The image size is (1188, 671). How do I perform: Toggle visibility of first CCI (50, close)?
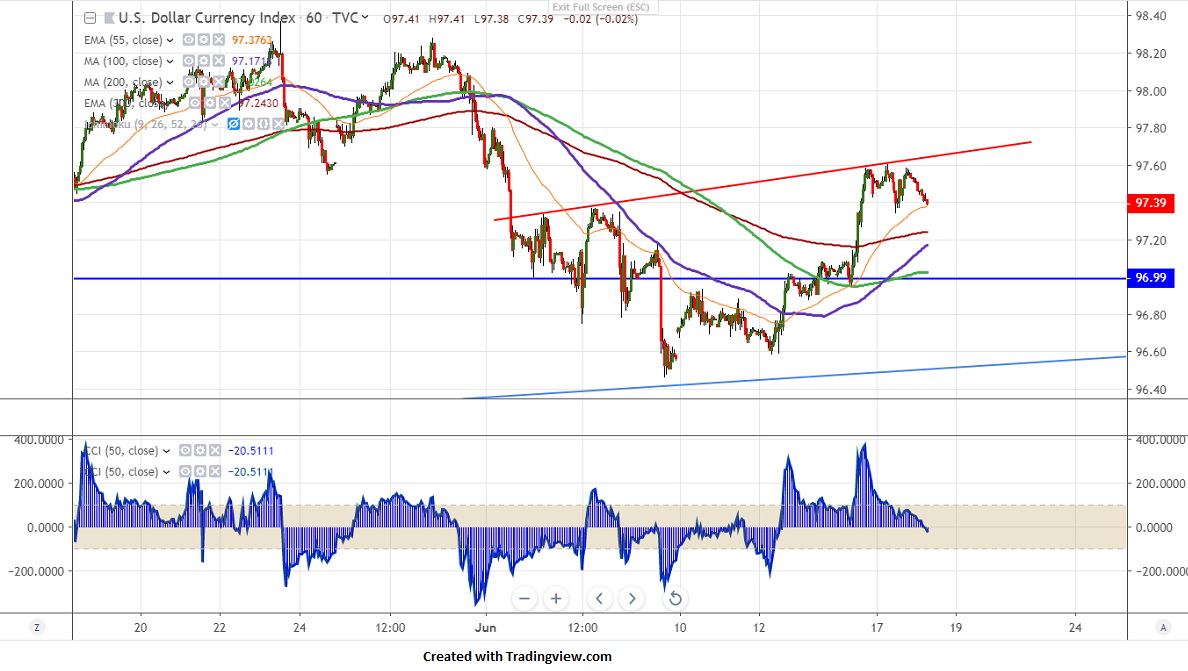pyautogui.click(x=185, y=451)
